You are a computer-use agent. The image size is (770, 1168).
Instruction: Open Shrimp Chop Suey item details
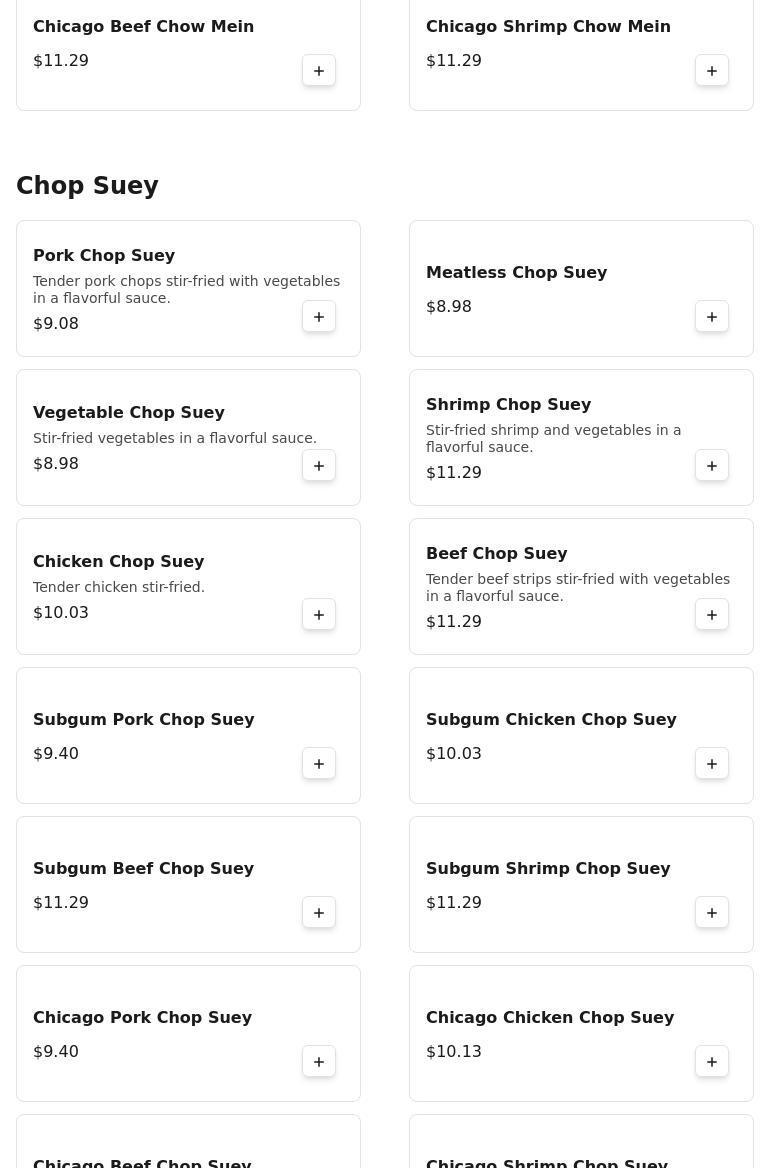coord(508,405)
